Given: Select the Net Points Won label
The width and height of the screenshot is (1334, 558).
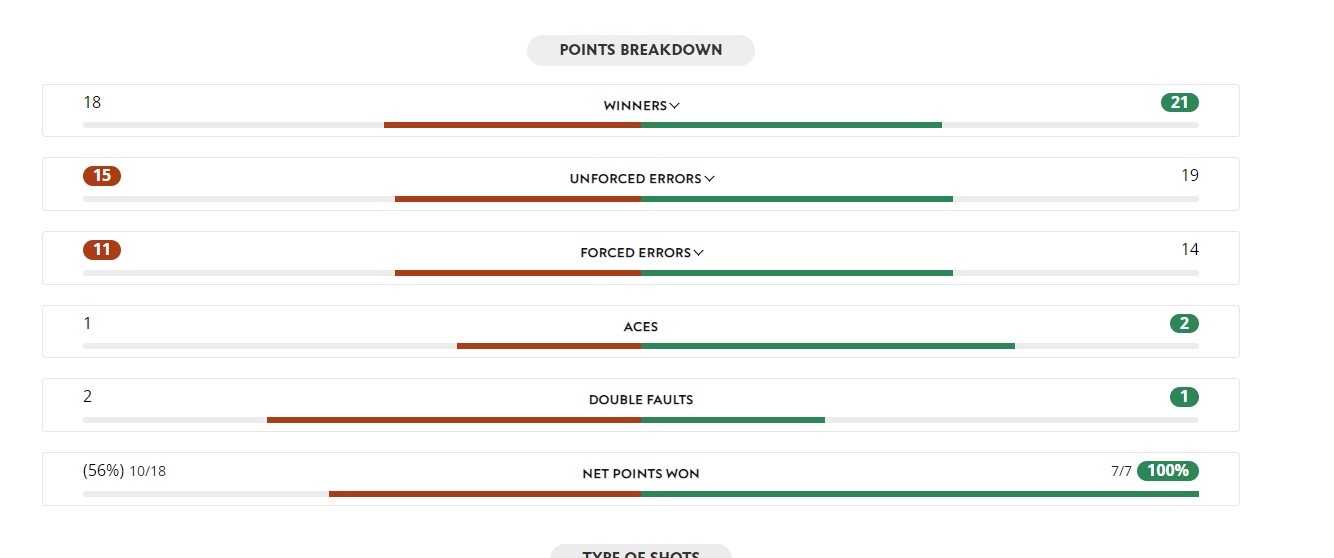Looking at the screenshot, I should point(640,474).
